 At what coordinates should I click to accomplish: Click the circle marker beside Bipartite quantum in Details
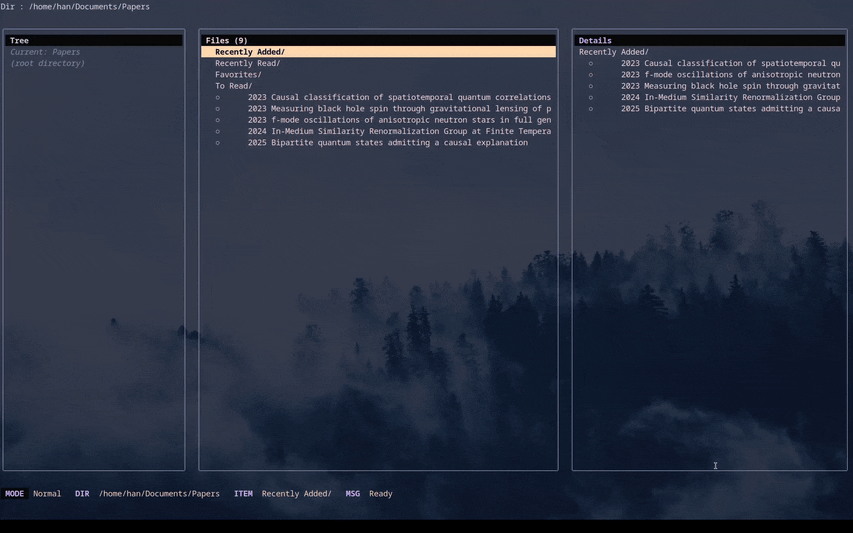[x=591, y=109]
